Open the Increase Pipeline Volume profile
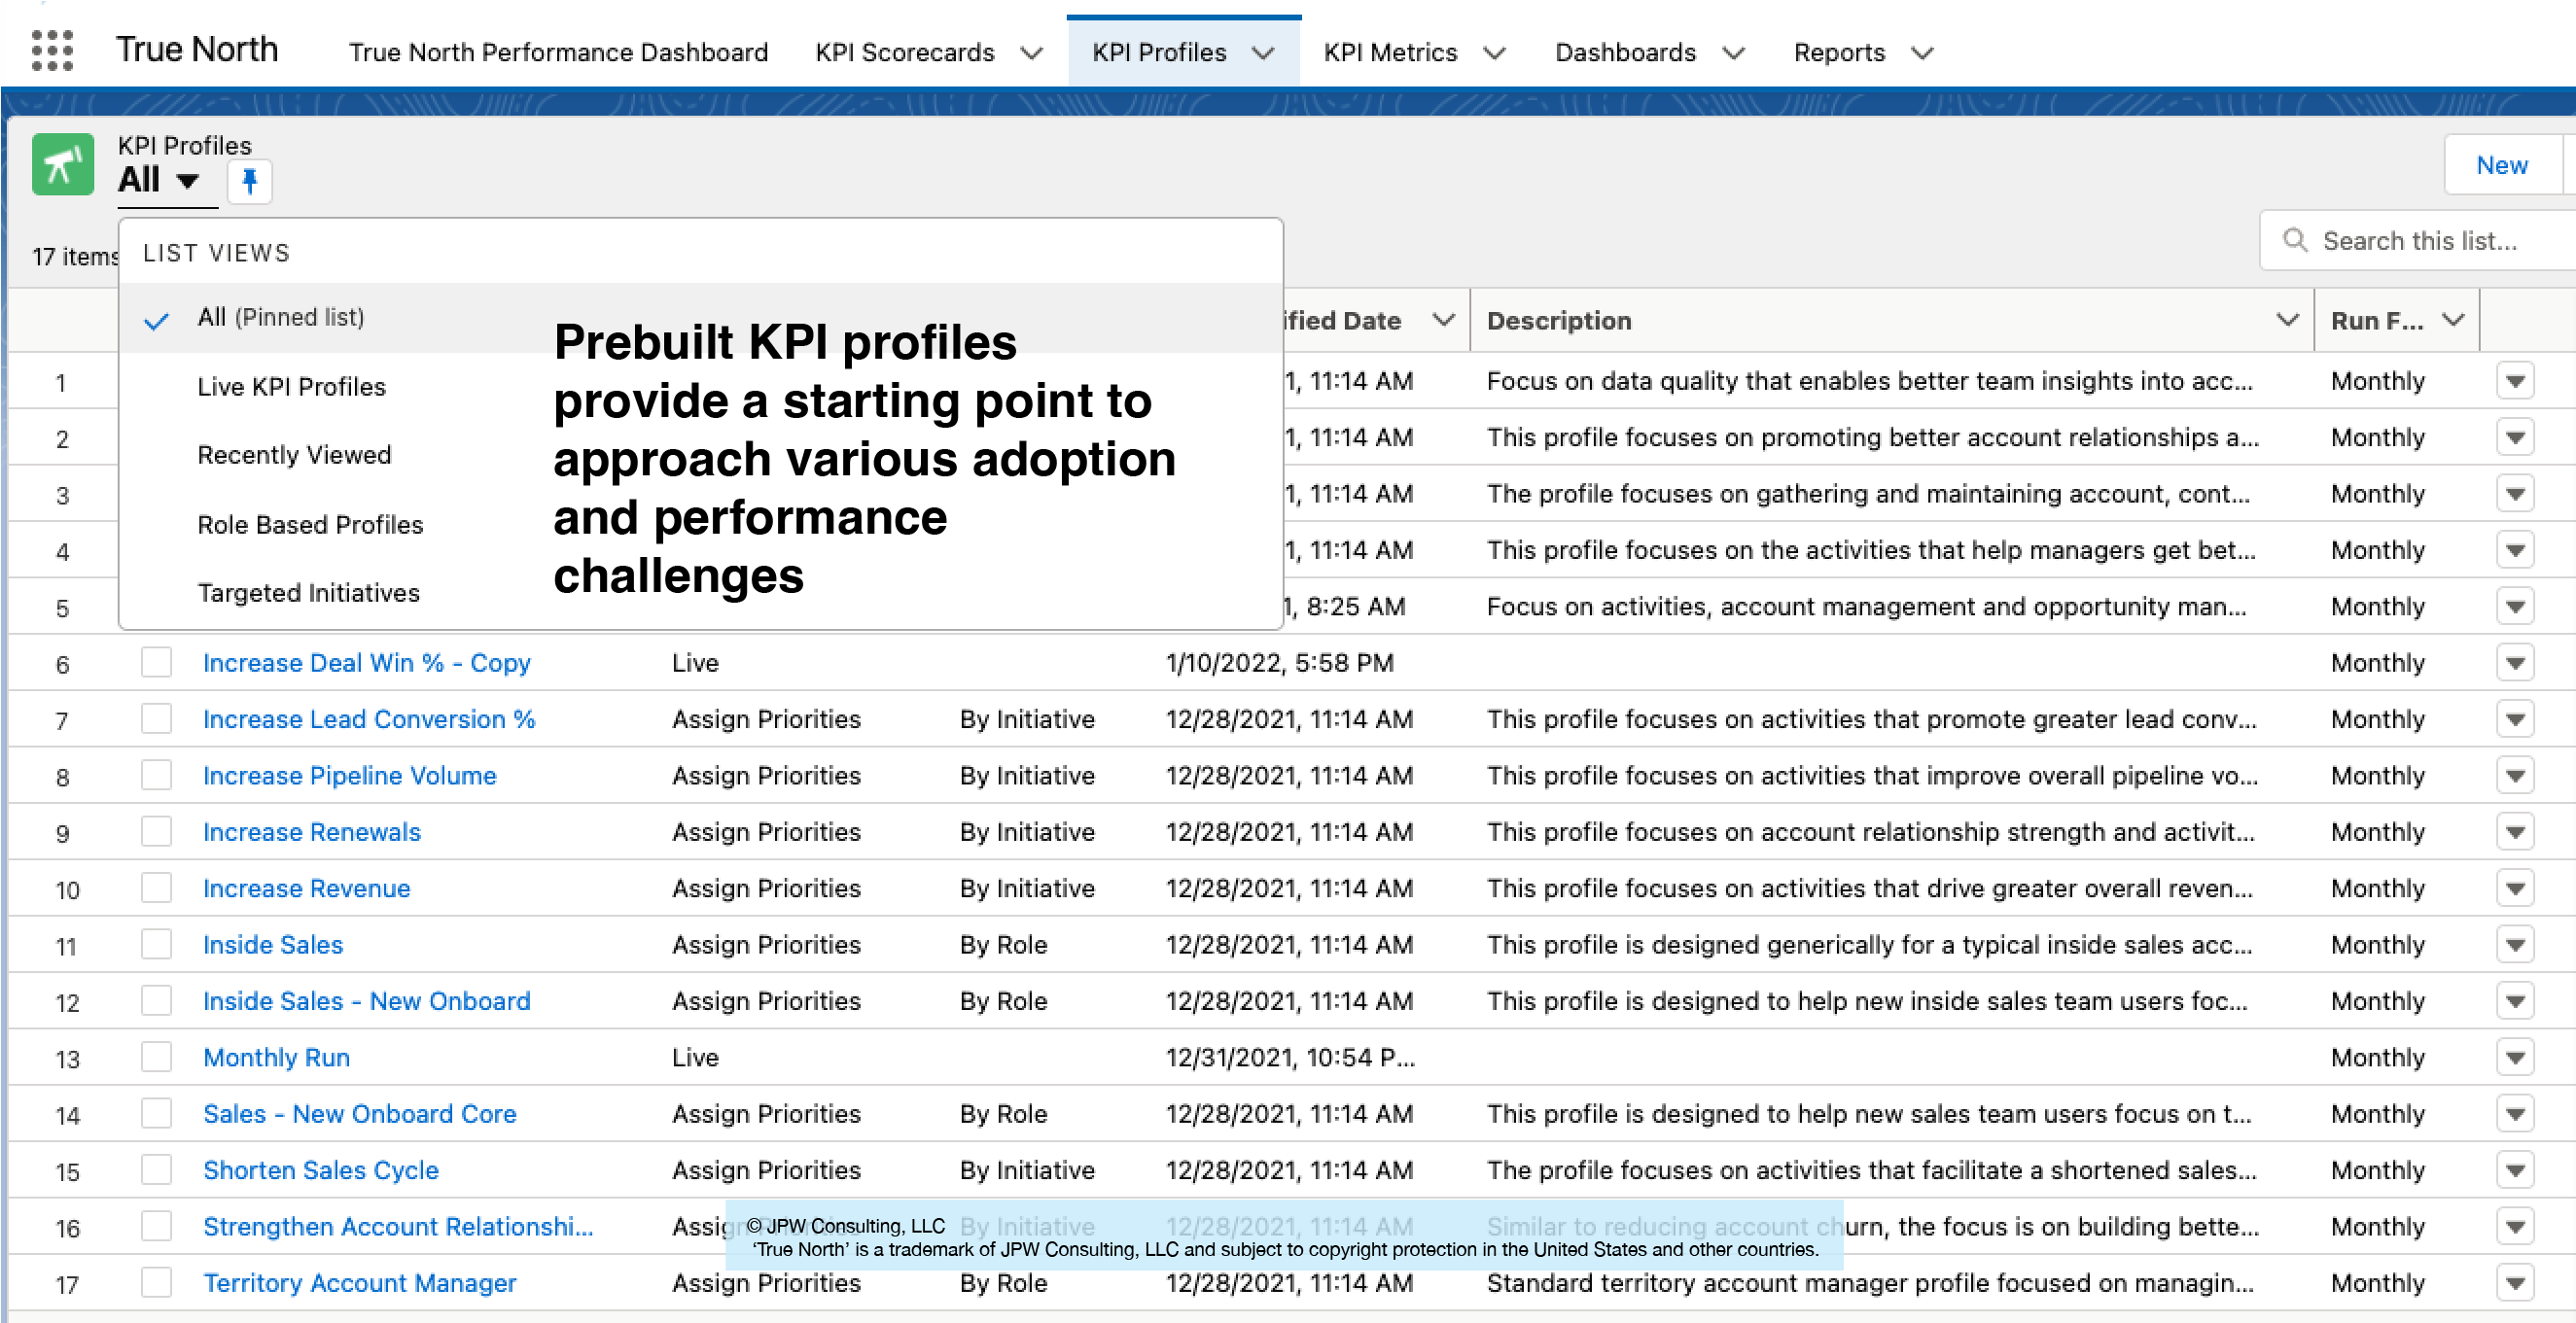2576x1323 pixels. pyautogui.click(x=349, y=776)
